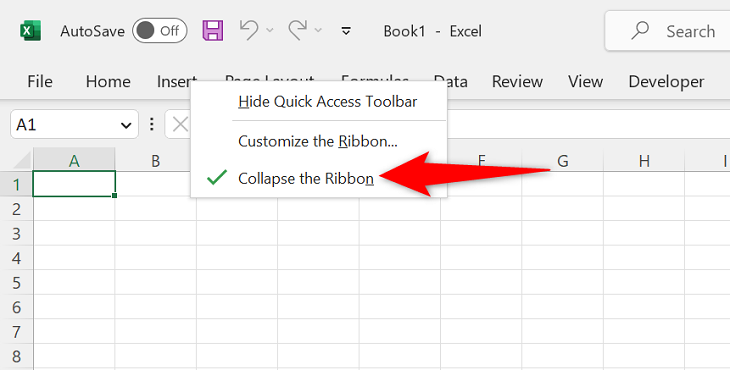Choose Hide Quick Access Toolbar
Screen dimensions: 730x370
tap(319, 101)
